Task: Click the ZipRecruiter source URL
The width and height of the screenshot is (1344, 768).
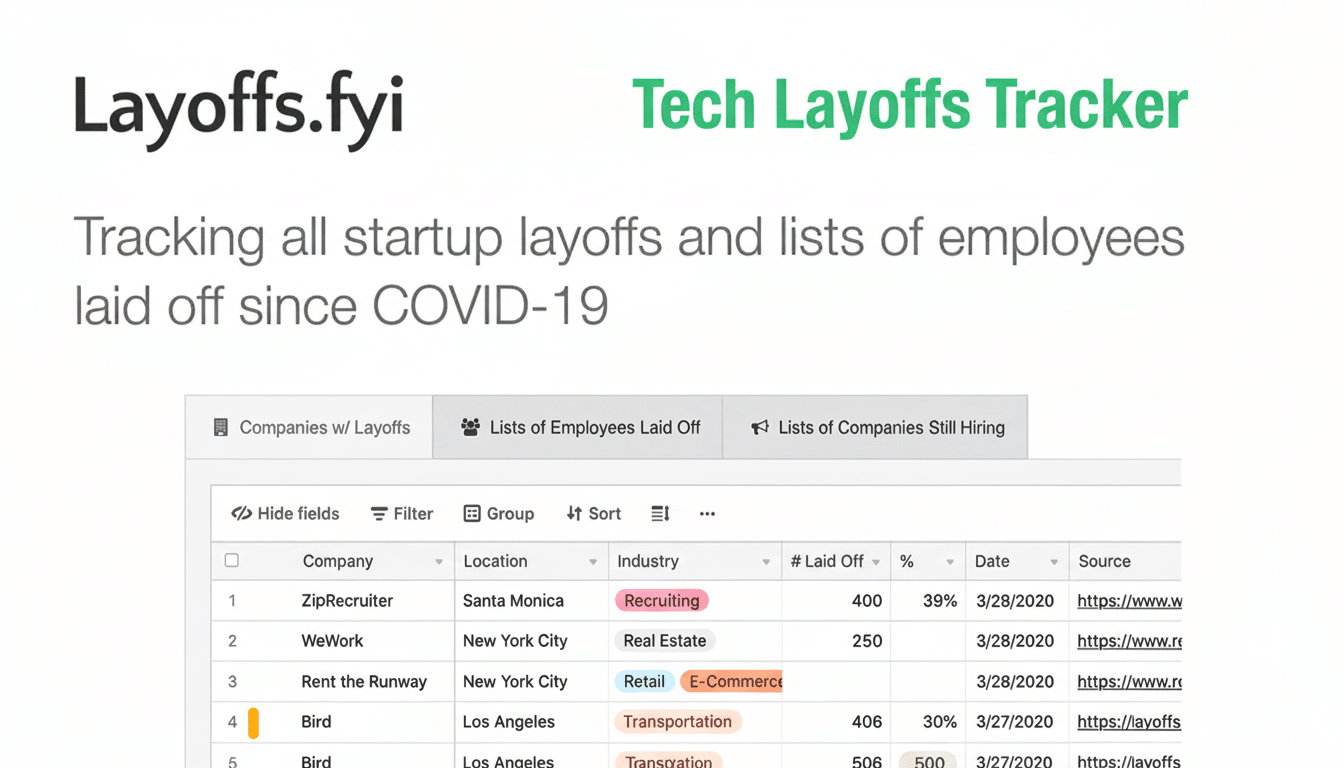Action: coord(1128,600)
